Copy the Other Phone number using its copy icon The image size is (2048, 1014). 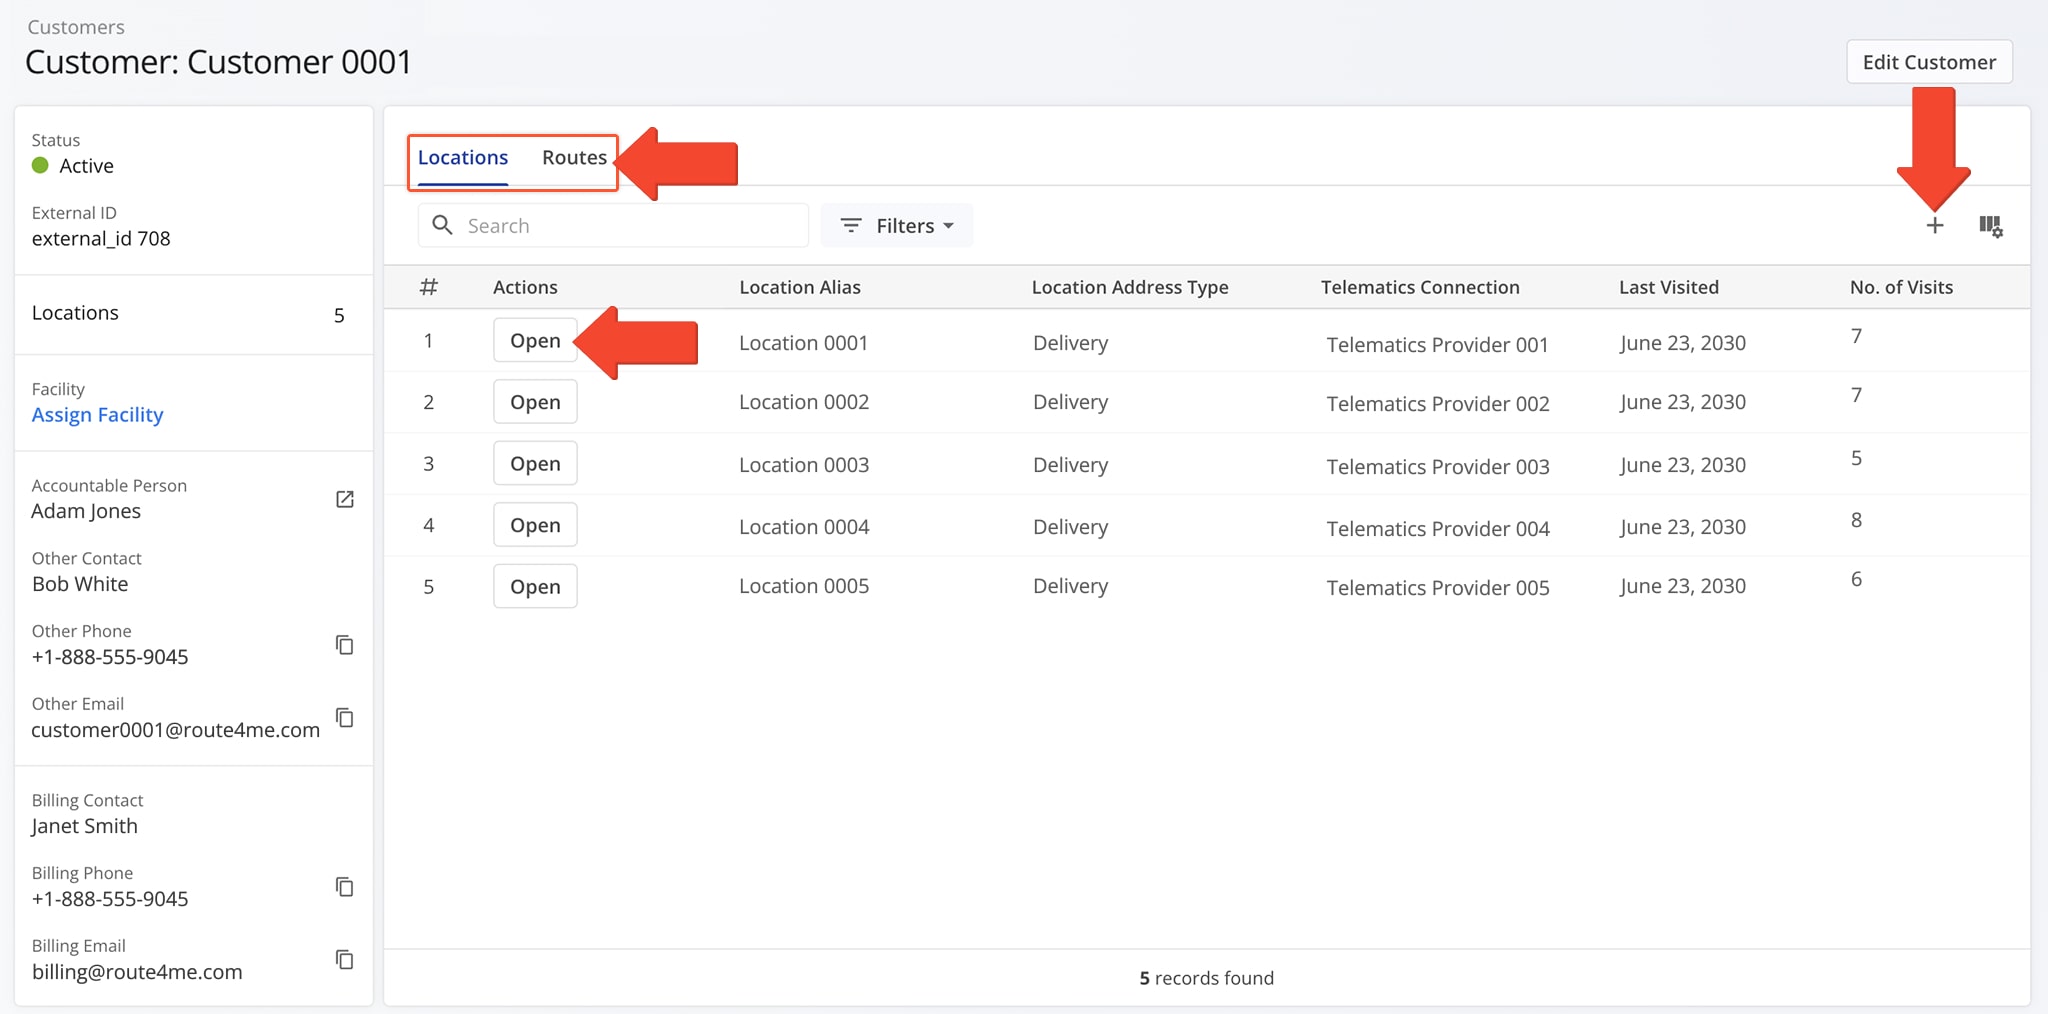[344, 645]
